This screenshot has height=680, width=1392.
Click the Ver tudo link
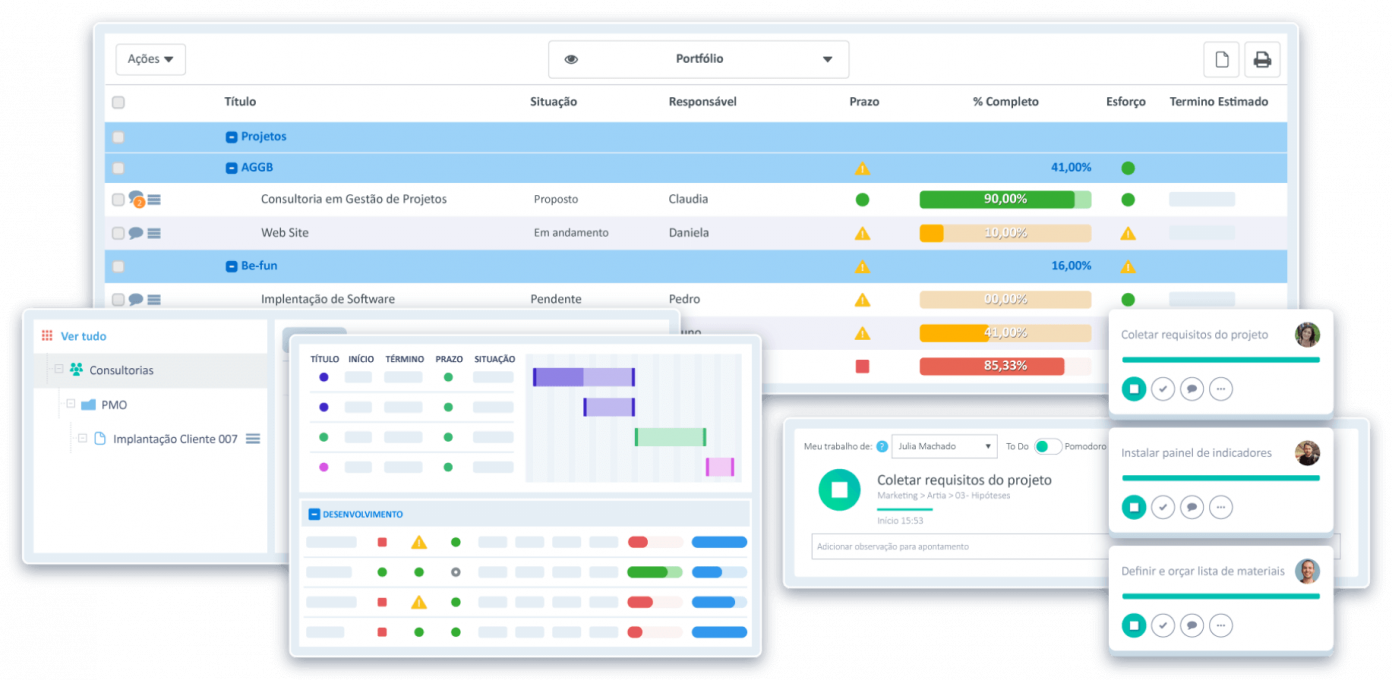(83, 336)
